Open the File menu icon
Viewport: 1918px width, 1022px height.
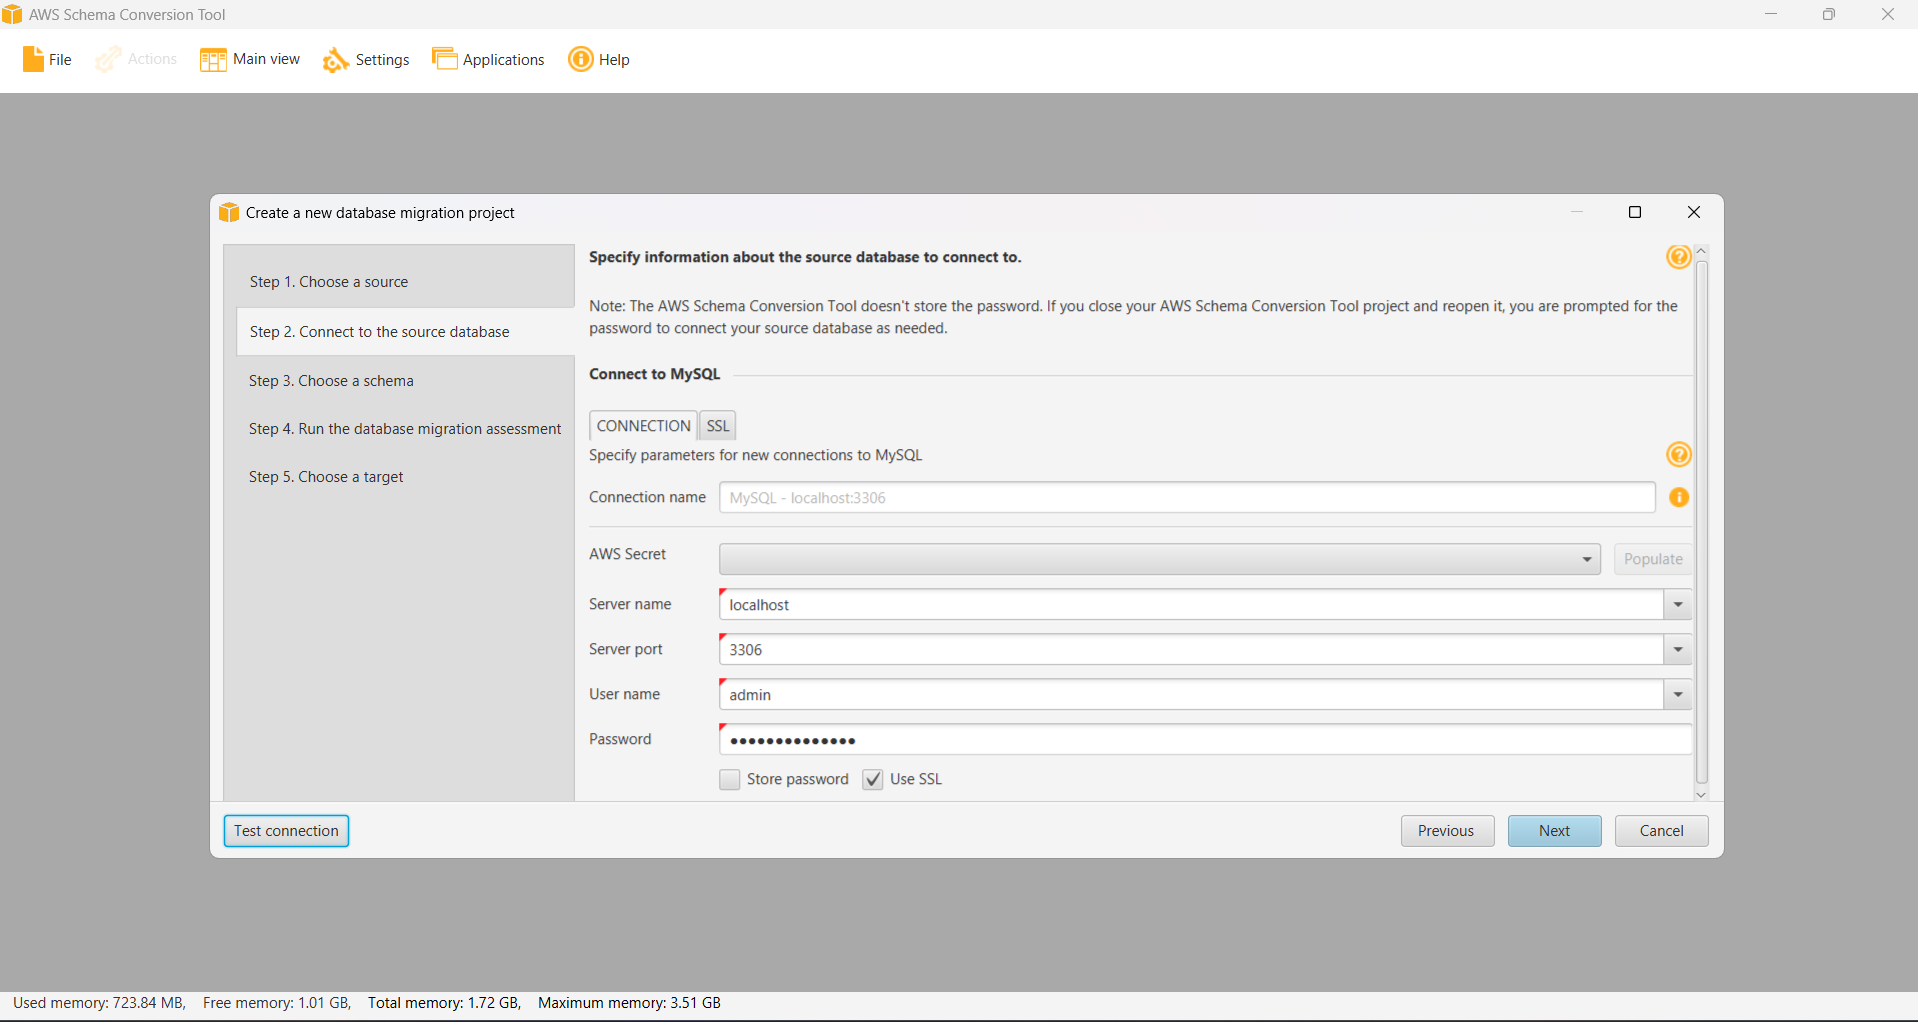point(33,59)
